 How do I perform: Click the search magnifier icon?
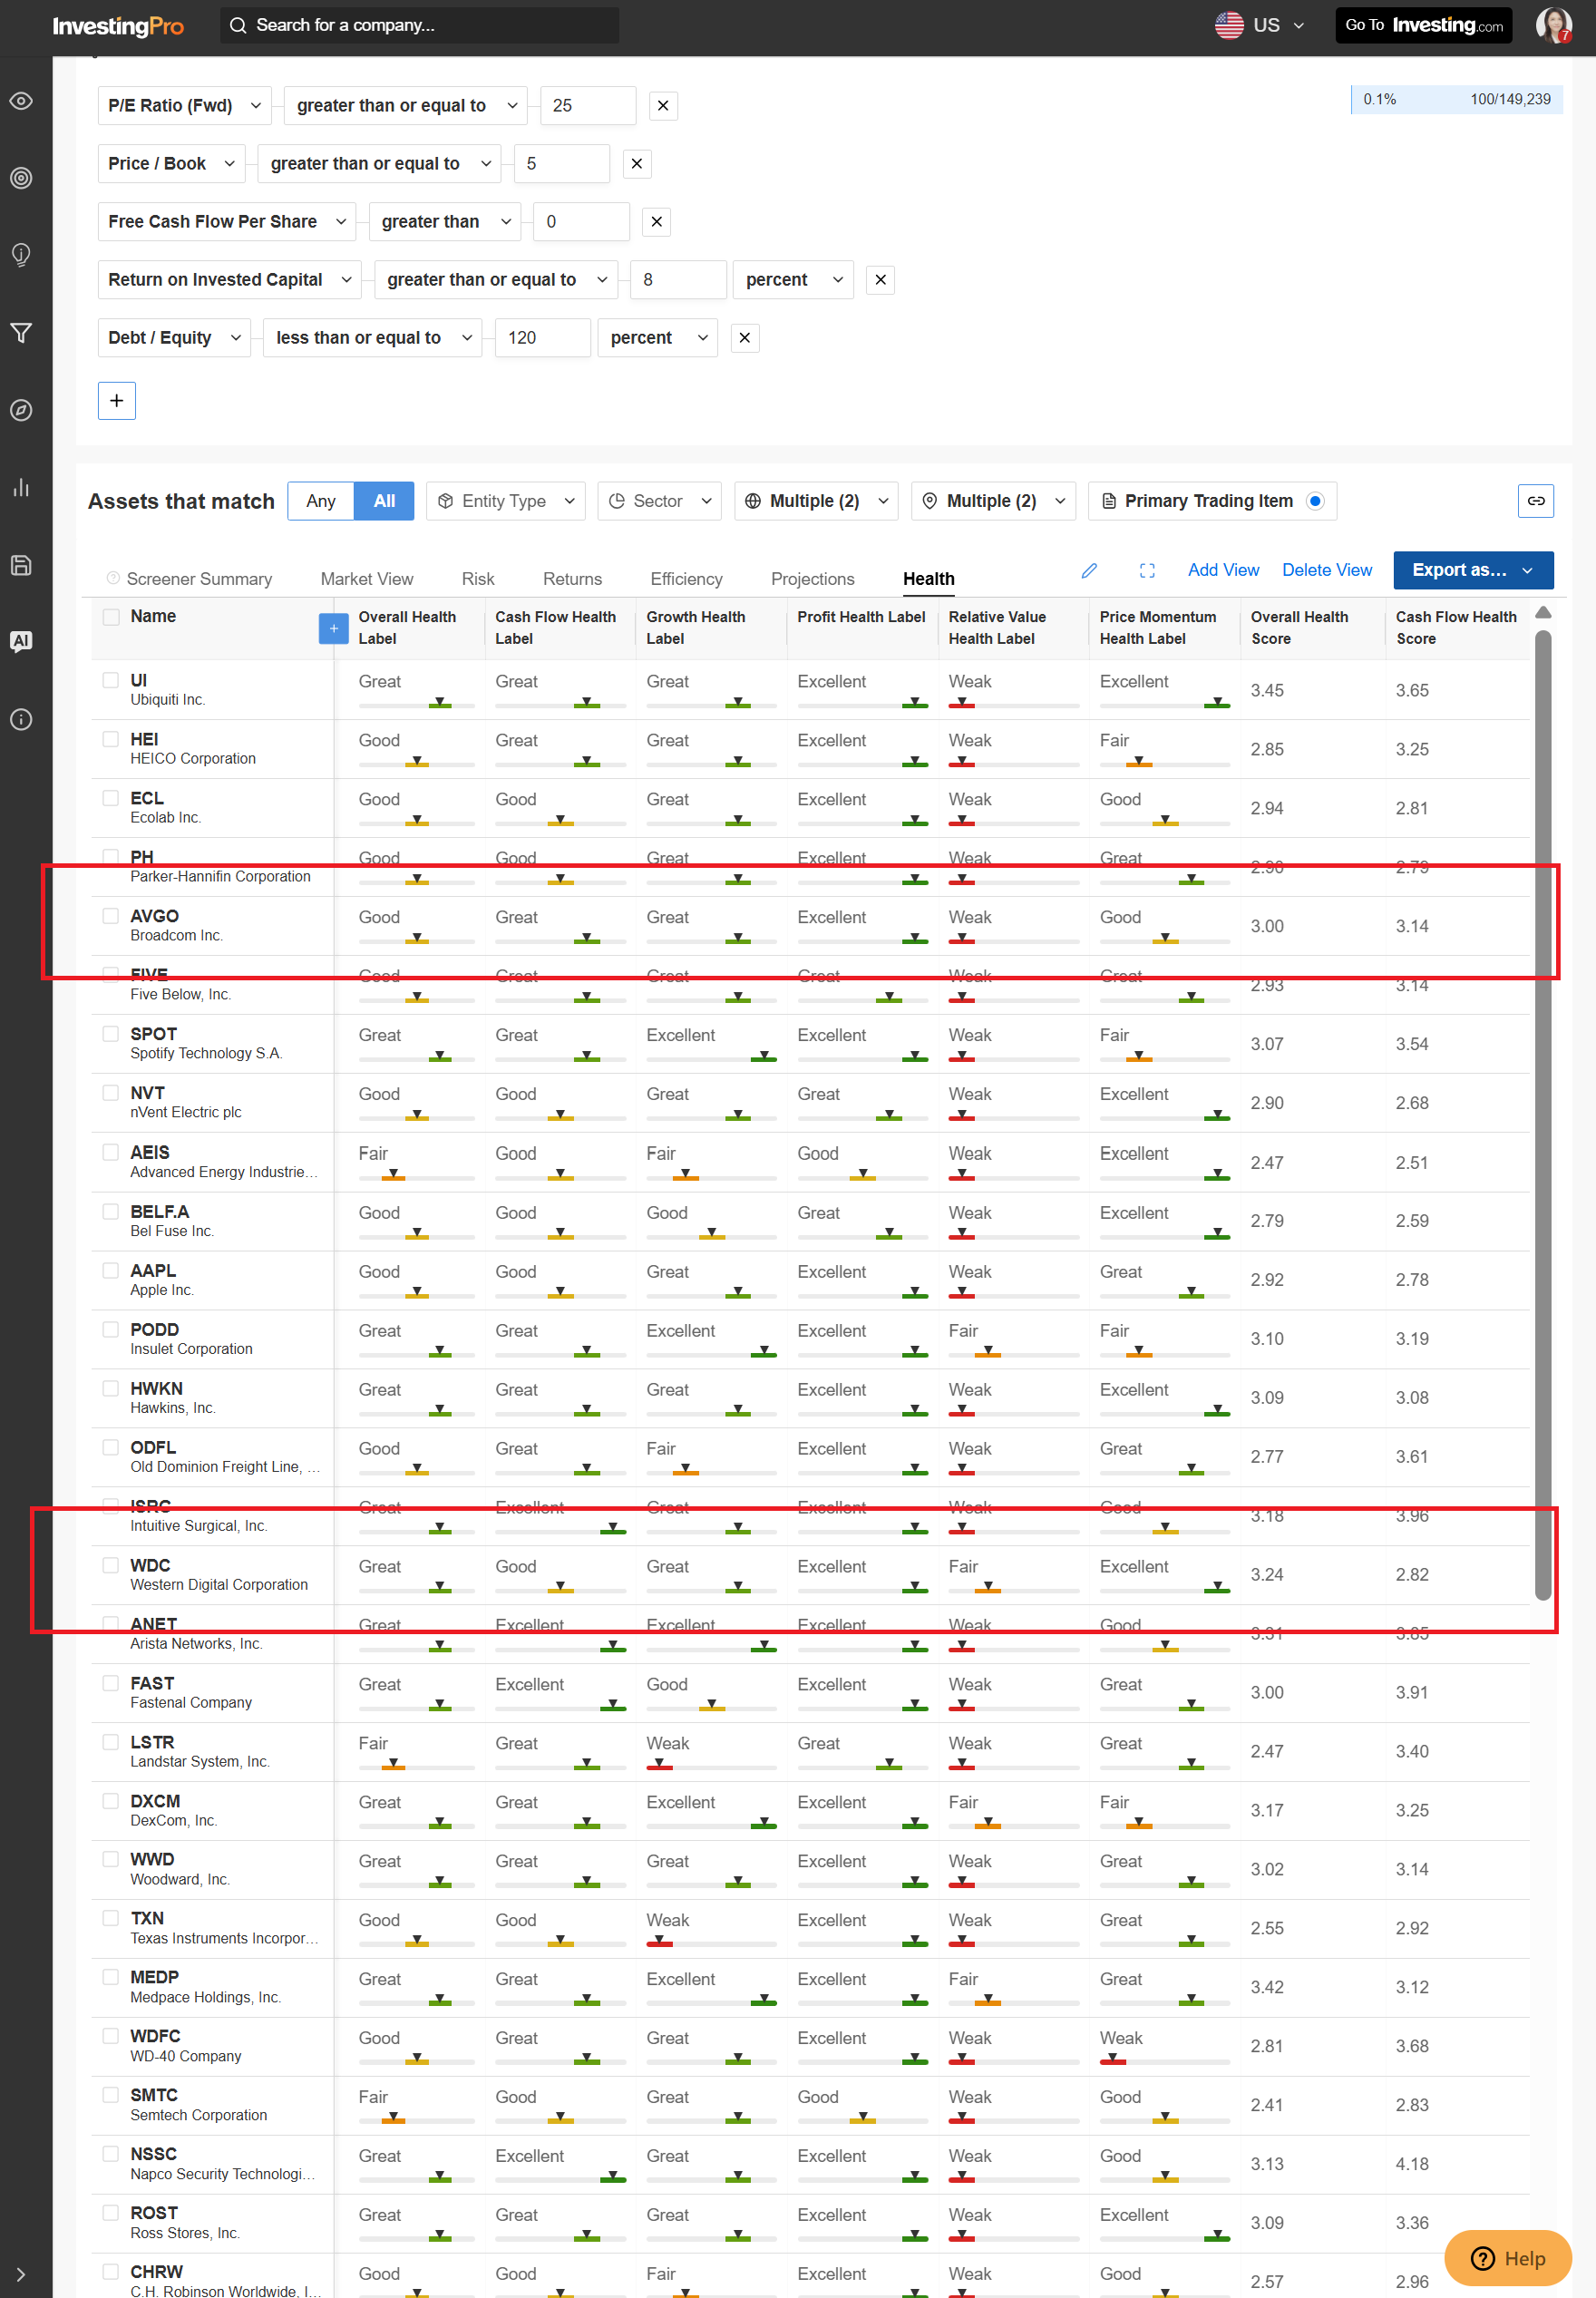238,25
